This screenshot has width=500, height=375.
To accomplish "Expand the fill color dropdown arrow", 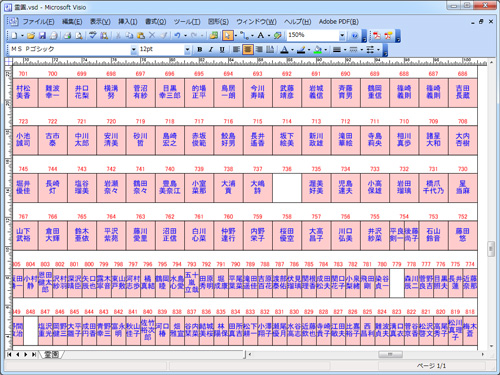I will pyautogui.click(x=326, y=50).
